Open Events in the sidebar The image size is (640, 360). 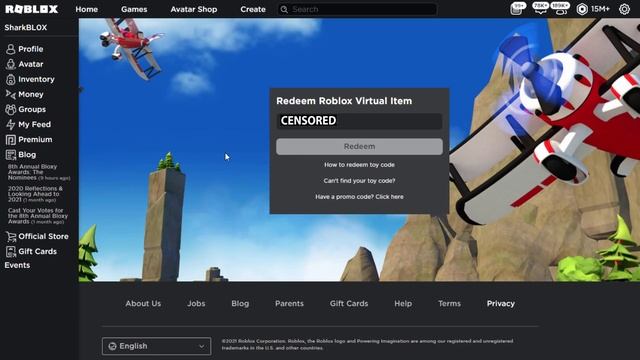tap(17, 265)
